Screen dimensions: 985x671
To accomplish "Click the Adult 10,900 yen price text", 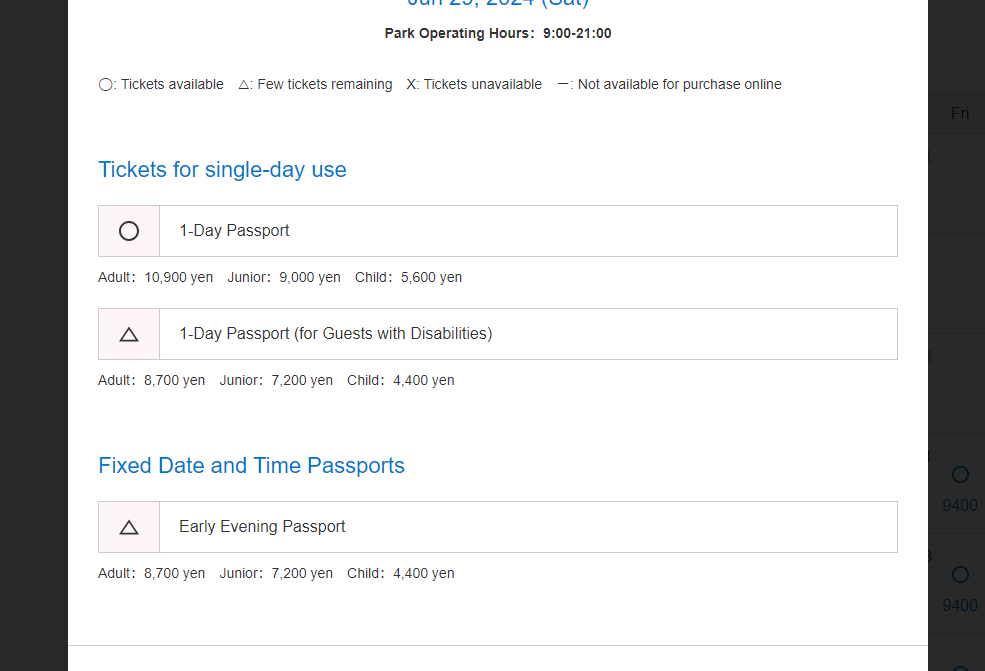I will [156, 278].
